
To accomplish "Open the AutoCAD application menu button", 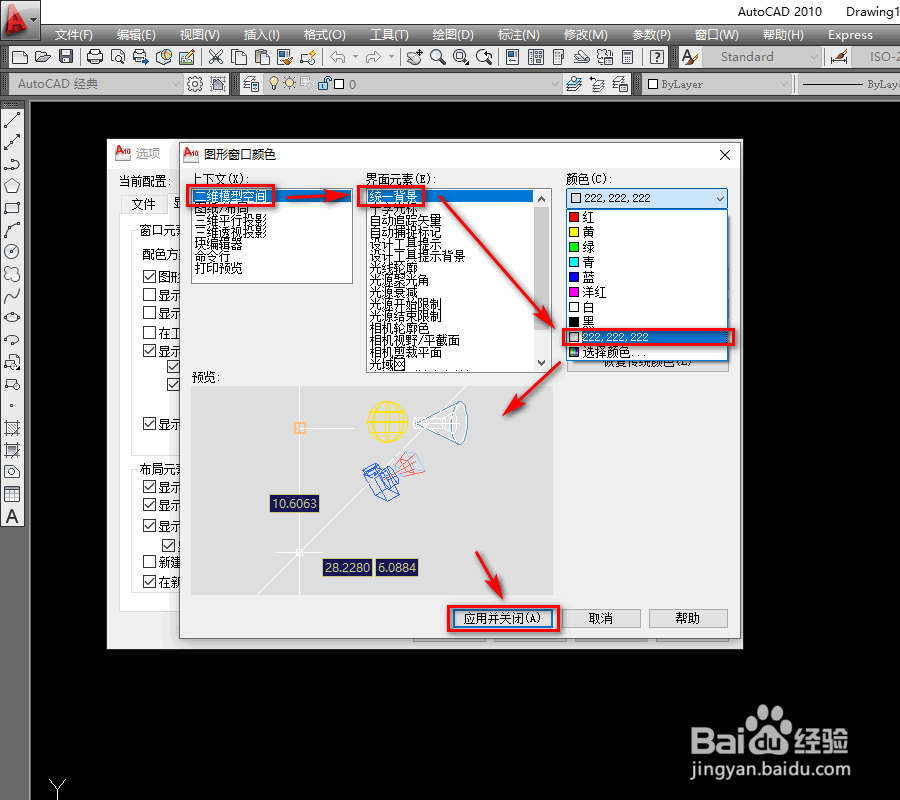I will (x=21, y=20).
